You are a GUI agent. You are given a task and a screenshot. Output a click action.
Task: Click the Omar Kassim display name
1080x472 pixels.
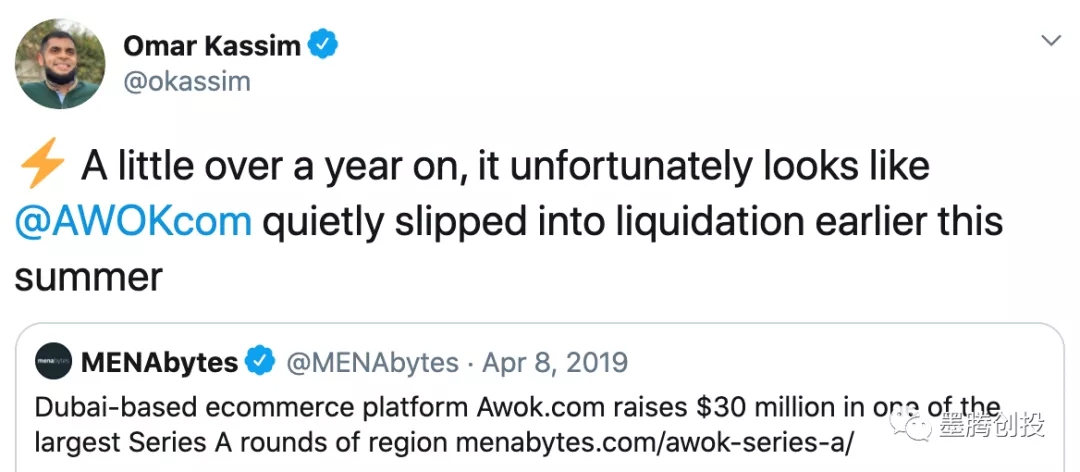pyautogui.click(x=211, y=45)
